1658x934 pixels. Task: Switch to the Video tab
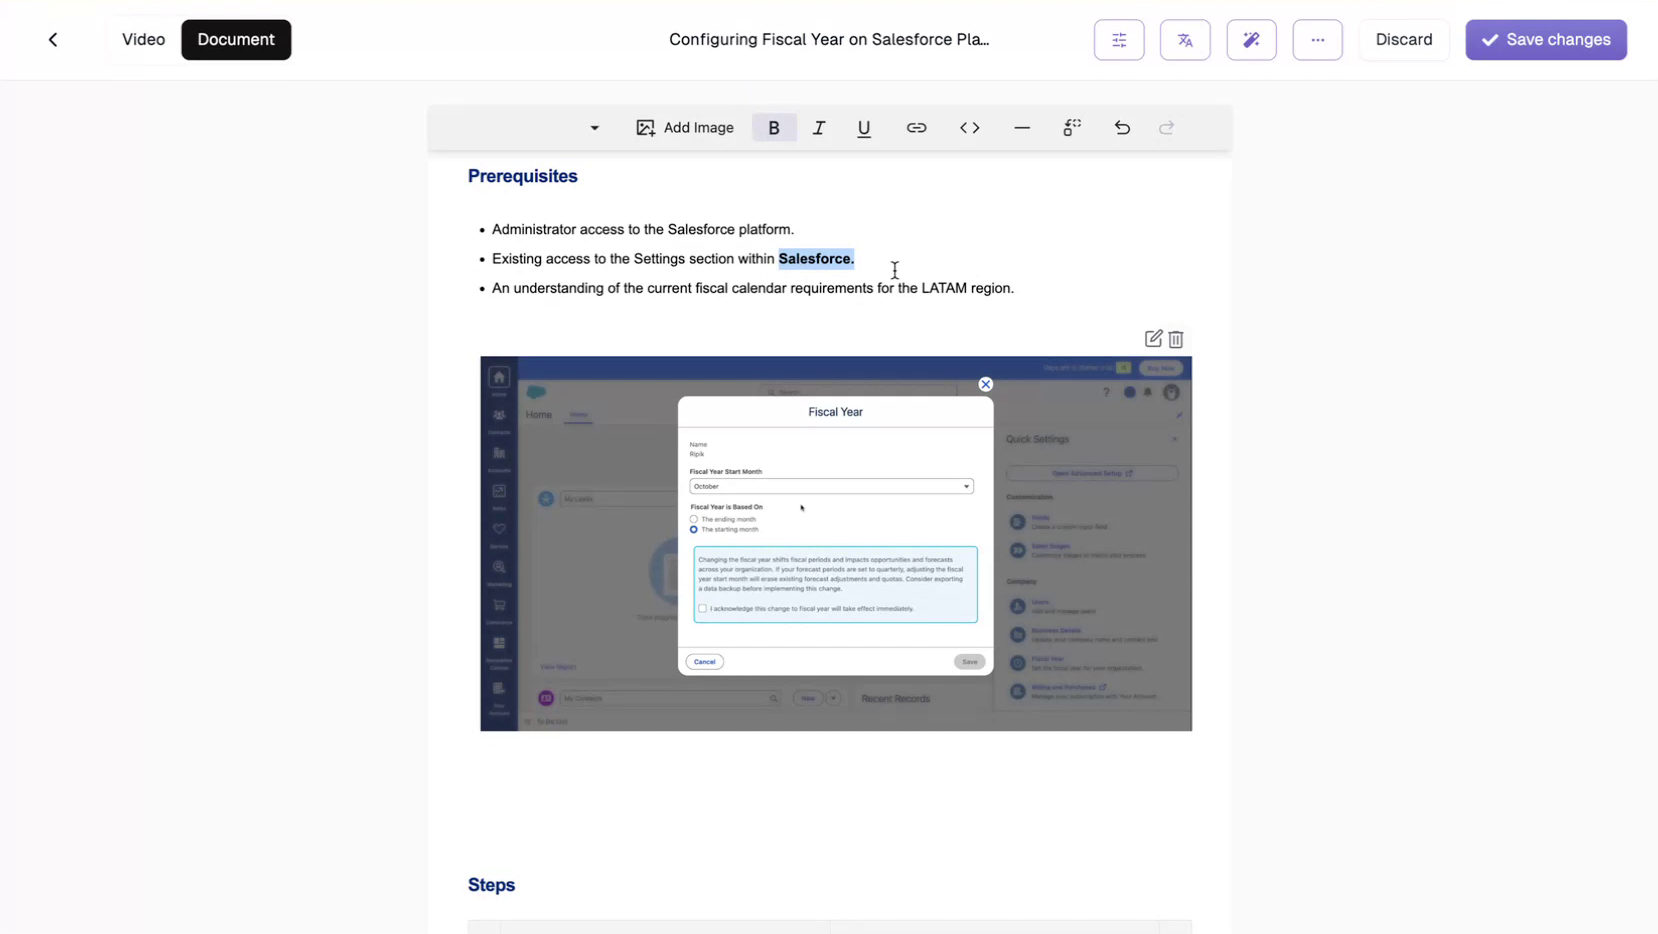click(x=143, y=40)
